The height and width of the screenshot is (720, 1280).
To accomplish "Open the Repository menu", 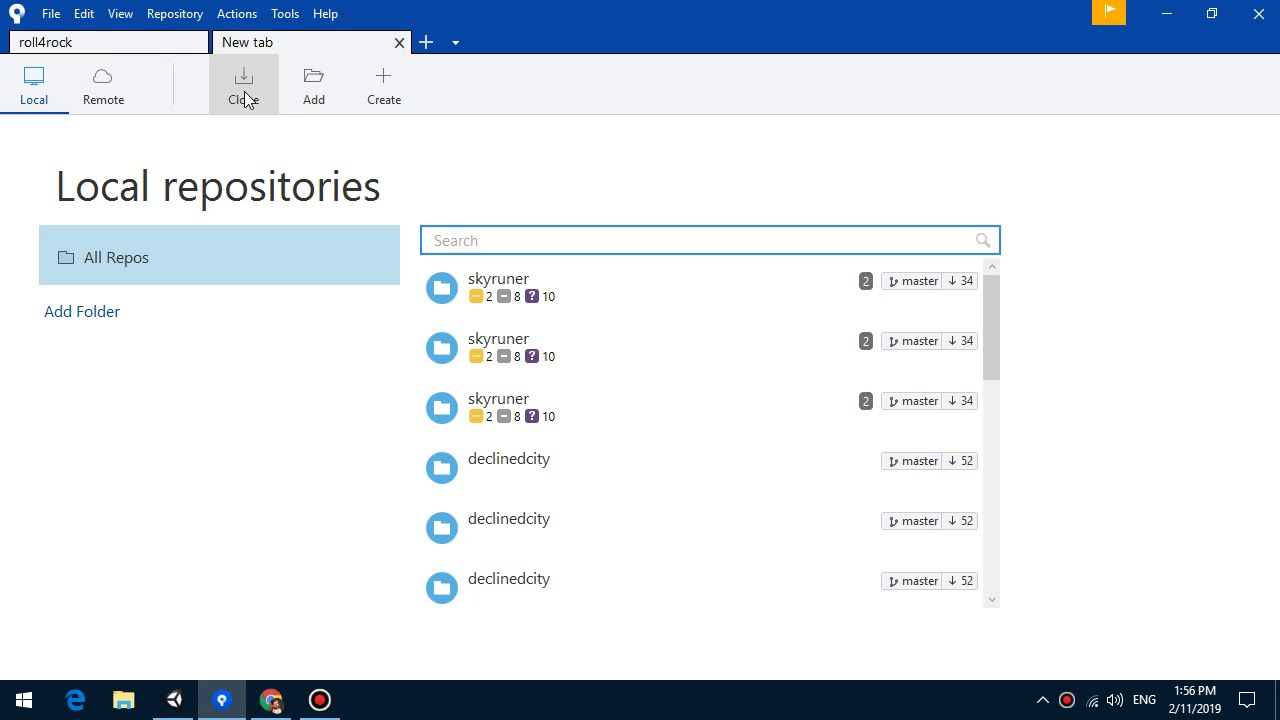I will pyautogui.click(x=175, y=14).
